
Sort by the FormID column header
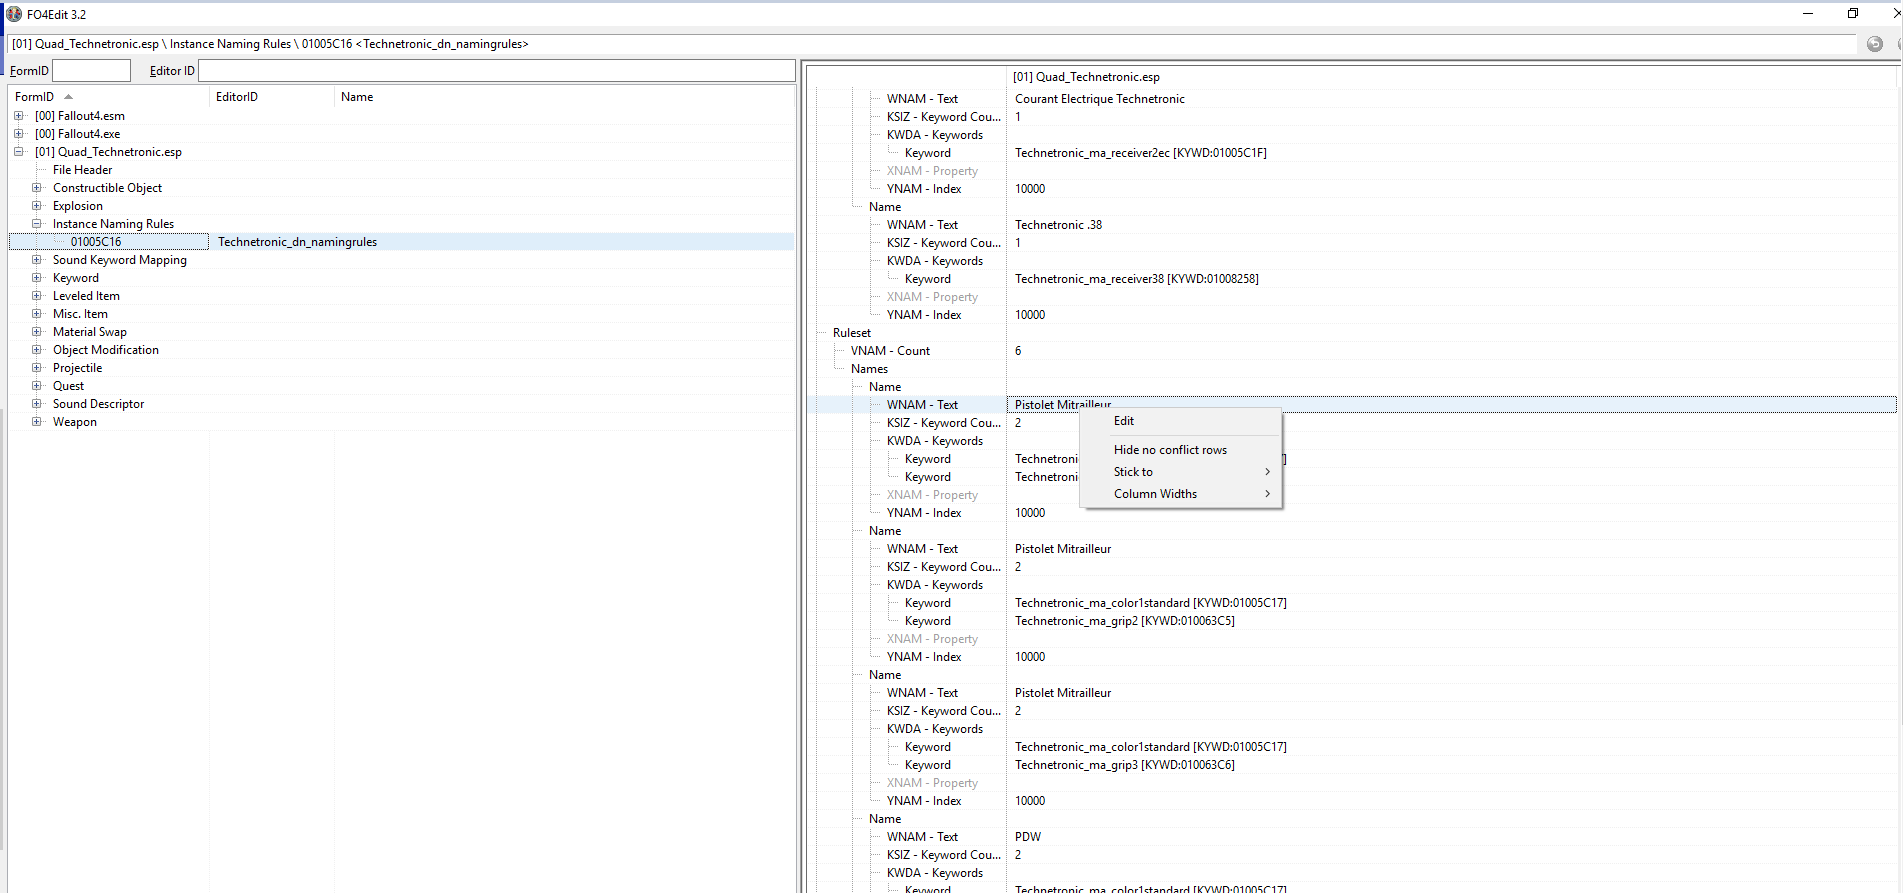(x=110, y=97)
